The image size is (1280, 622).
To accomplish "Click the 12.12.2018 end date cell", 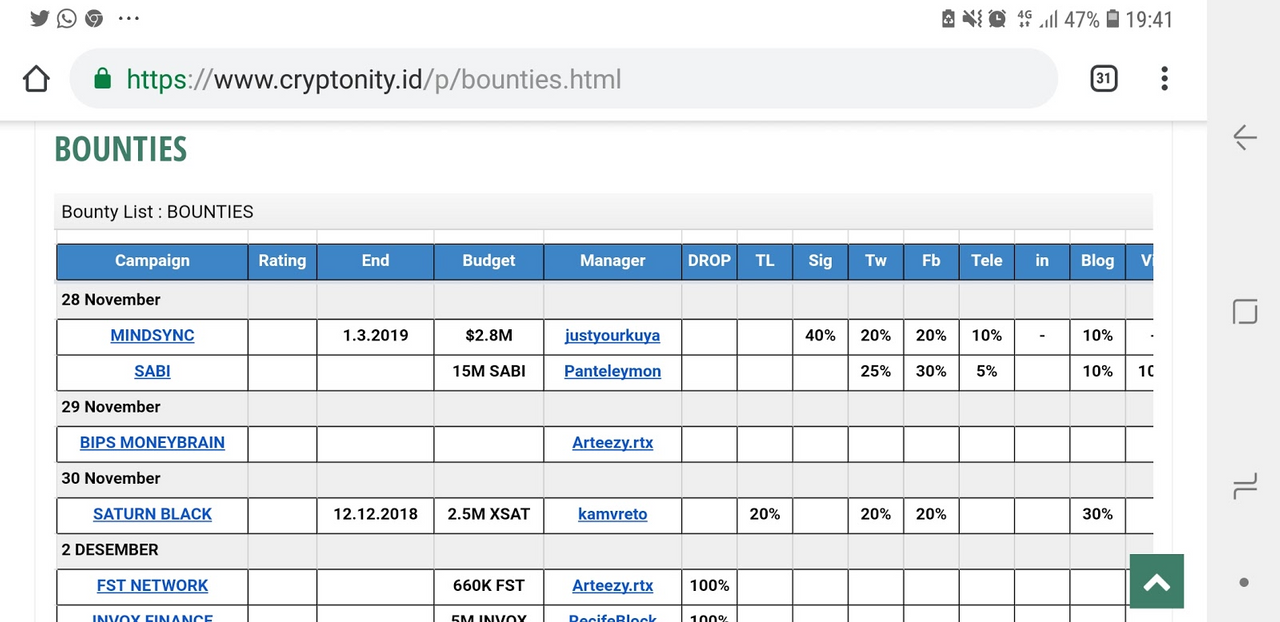I will click(x=375, y=514).
